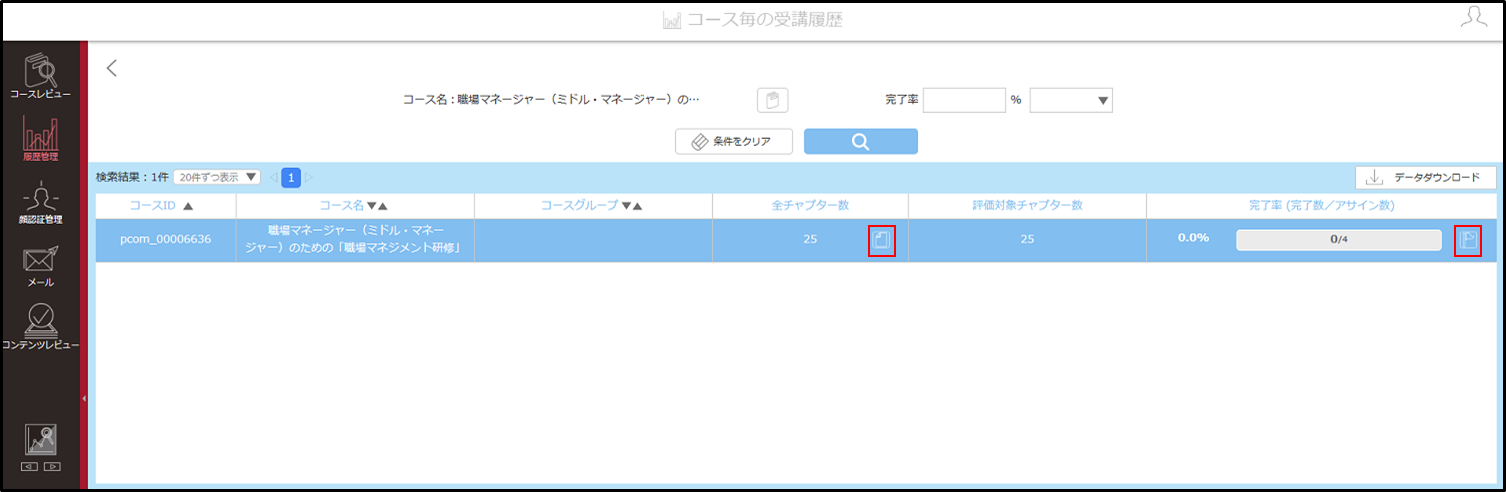This screenshot has height=492, width=1506.
Task: Go to the previous results page arrow
Action: (x=274, y=178)
